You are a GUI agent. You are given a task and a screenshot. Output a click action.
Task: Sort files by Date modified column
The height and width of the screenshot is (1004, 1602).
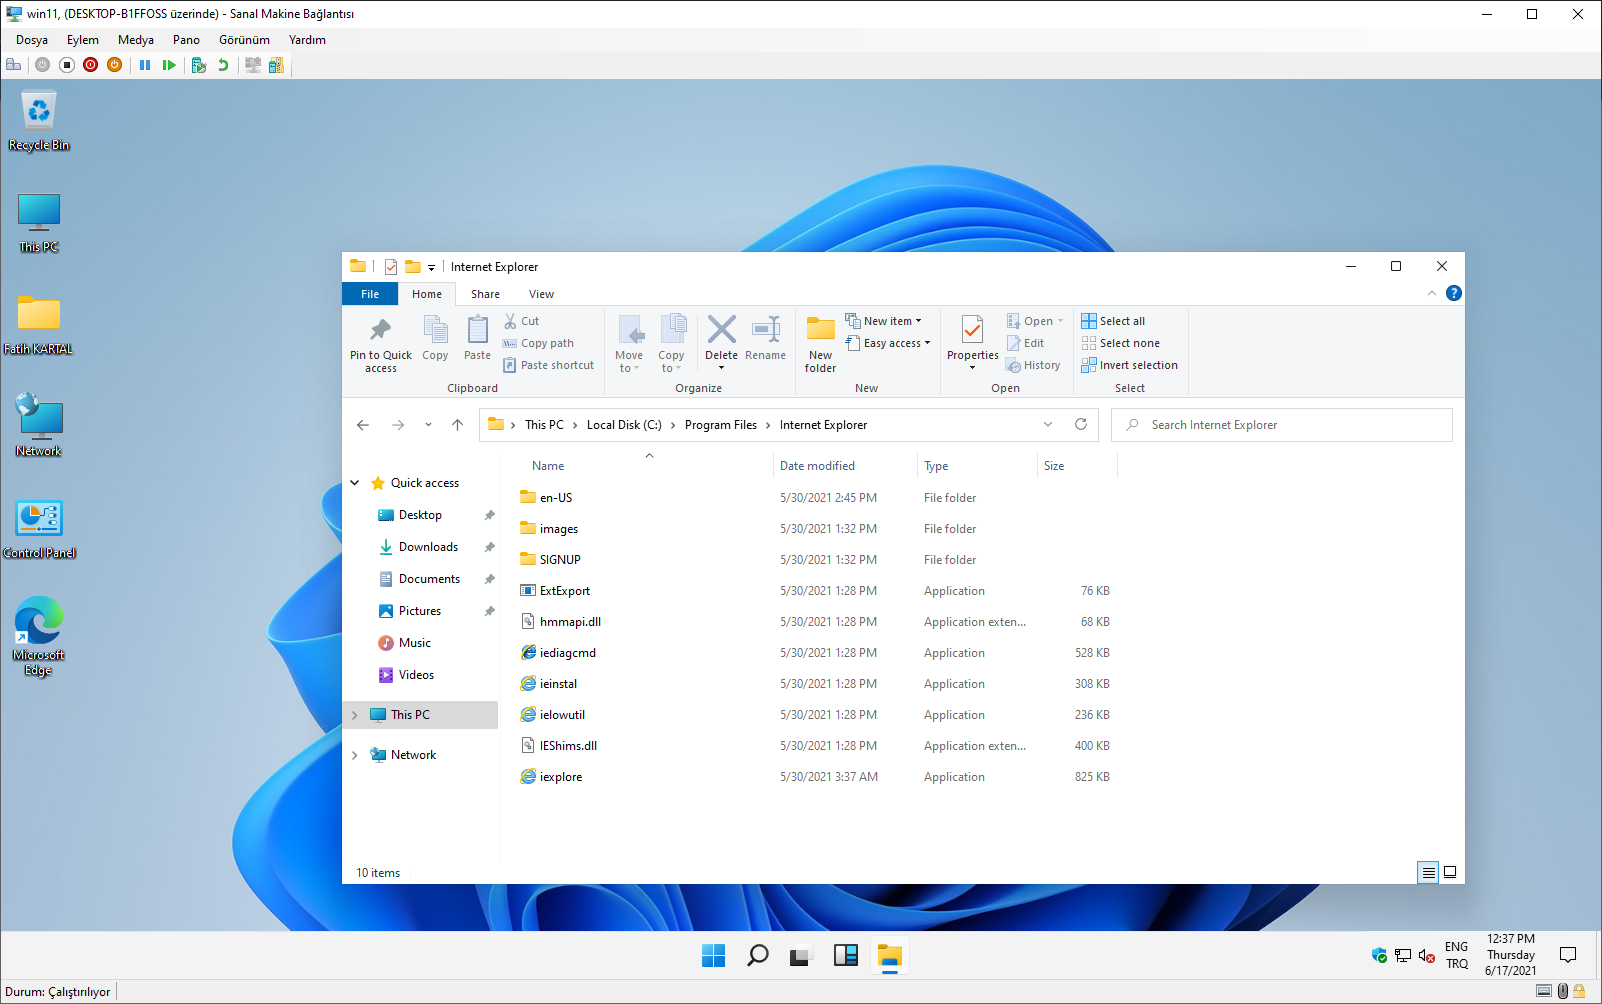pos(818,466)
